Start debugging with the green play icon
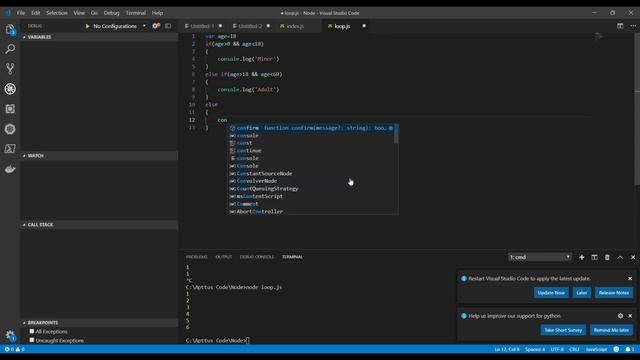The image size is (640, 360). [x=87, y=26]
